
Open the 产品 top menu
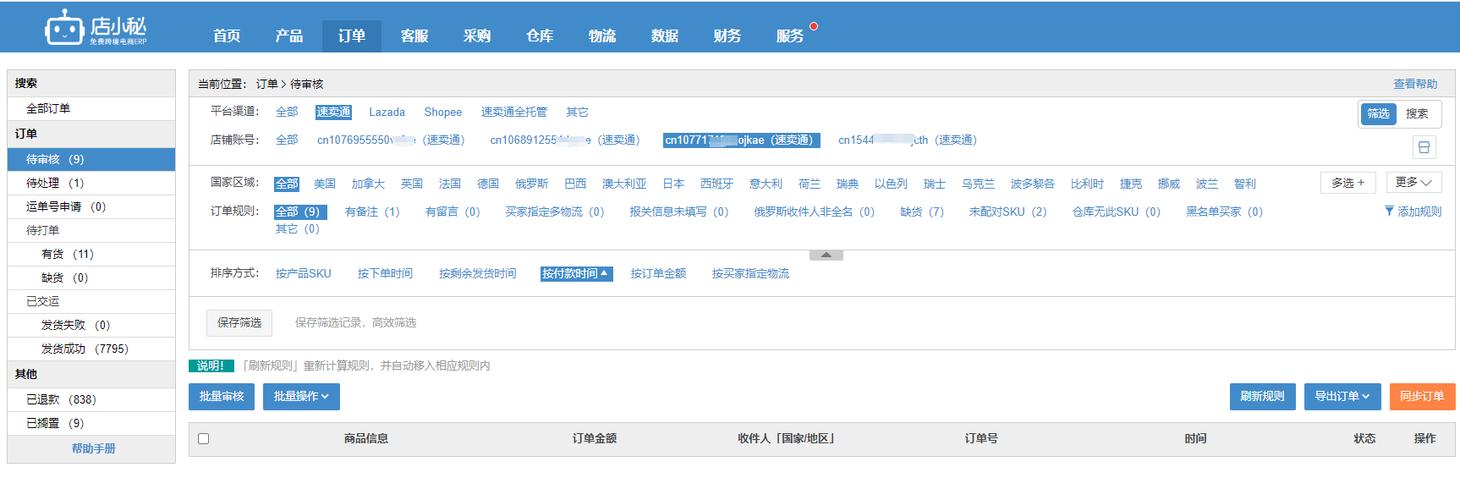(x=289, y=36)
